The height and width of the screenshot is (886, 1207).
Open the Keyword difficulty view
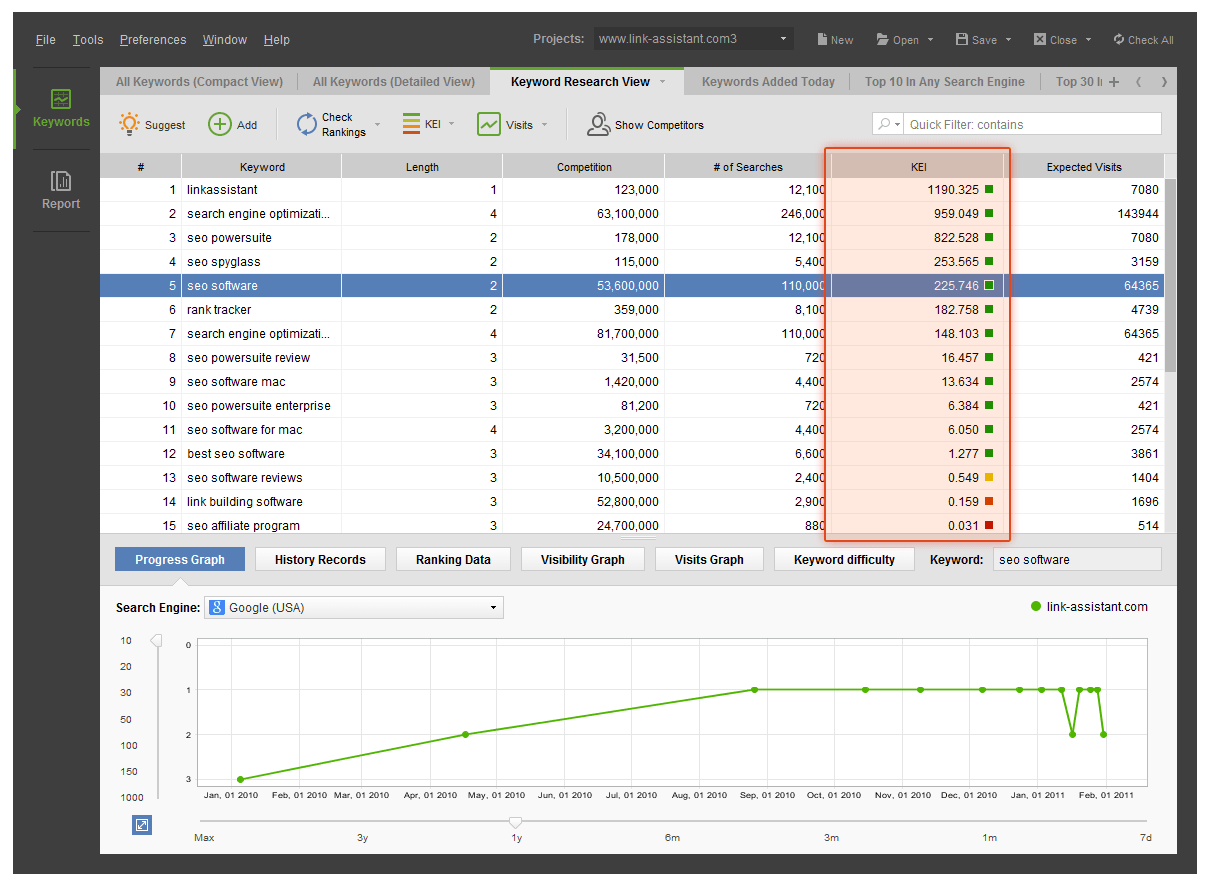[844, 559]
